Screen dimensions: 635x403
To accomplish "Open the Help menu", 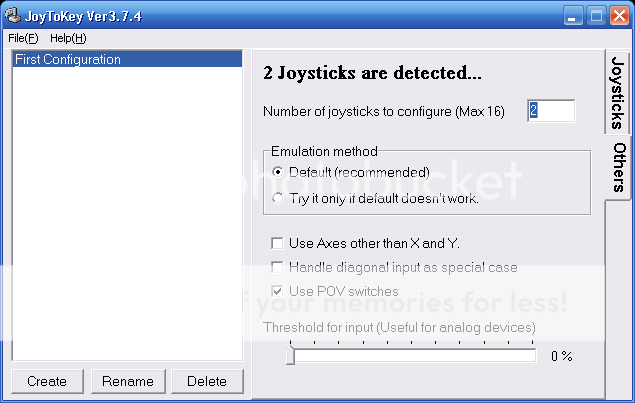I will pos(68,38).
